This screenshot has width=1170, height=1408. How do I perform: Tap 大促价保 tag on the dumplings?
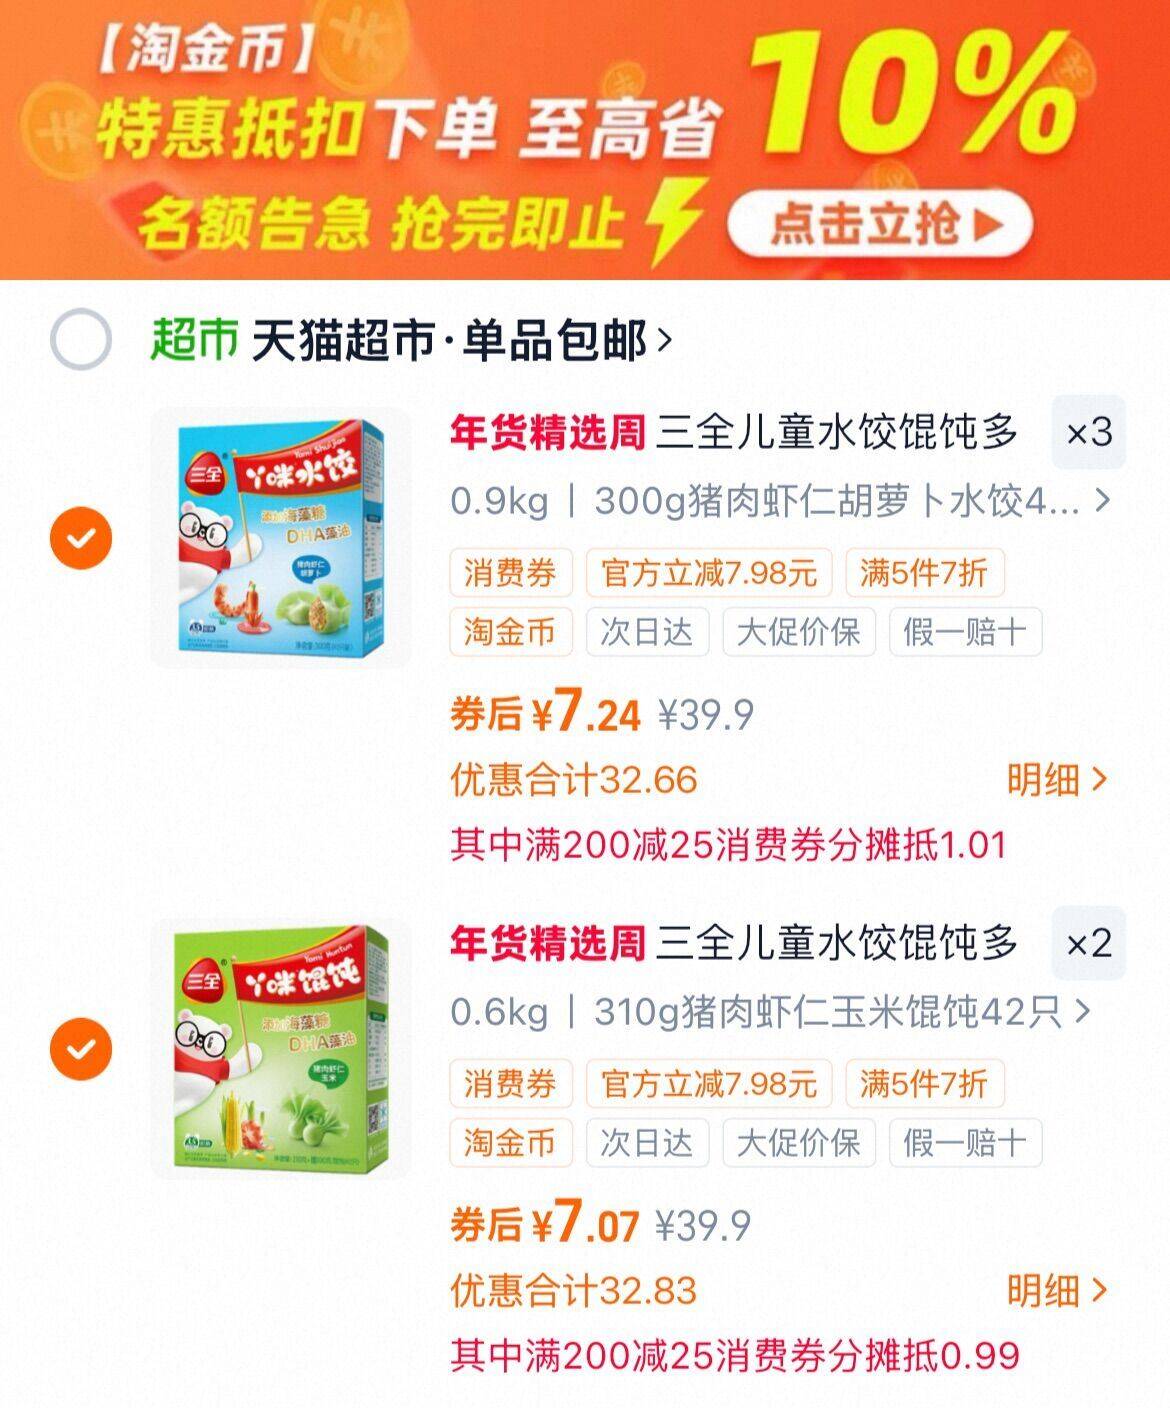click(x=798, y=632)
